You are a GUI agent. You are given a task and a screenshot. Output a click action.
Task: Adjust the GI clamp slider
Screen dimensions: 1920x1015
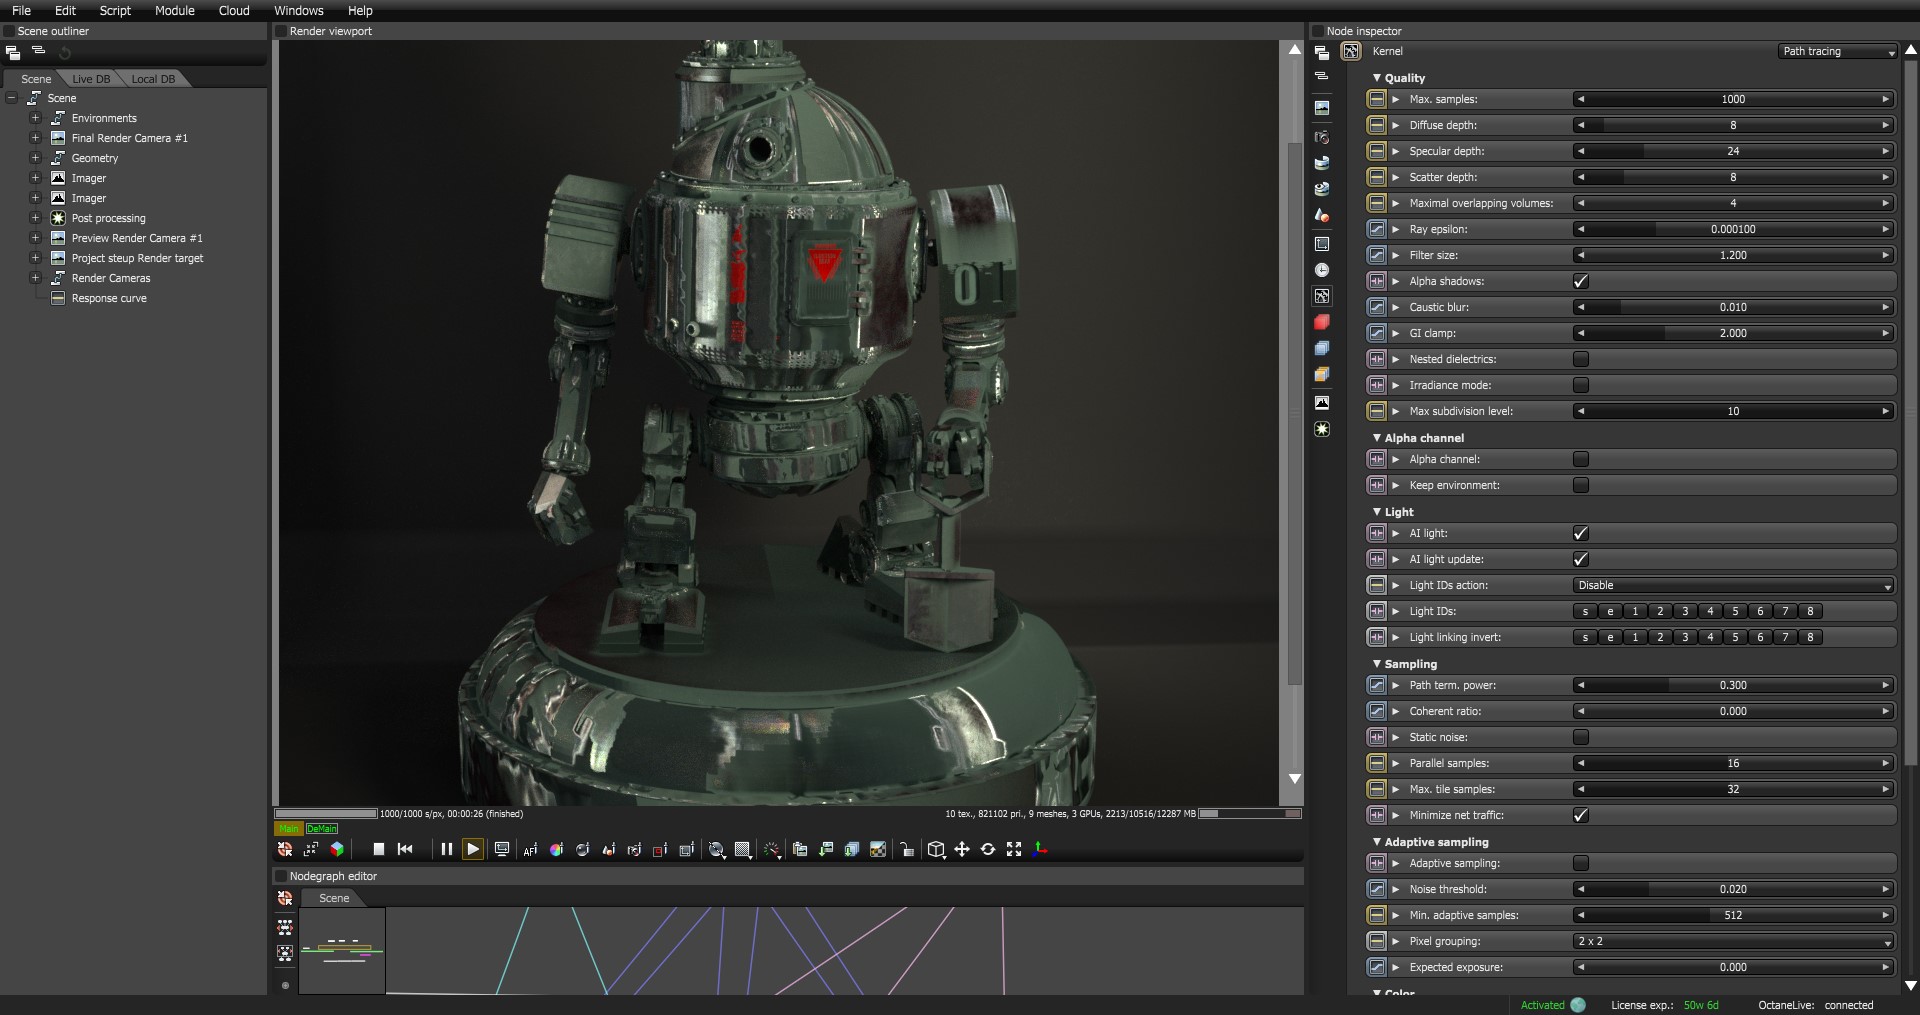[x=1732, y=333]
